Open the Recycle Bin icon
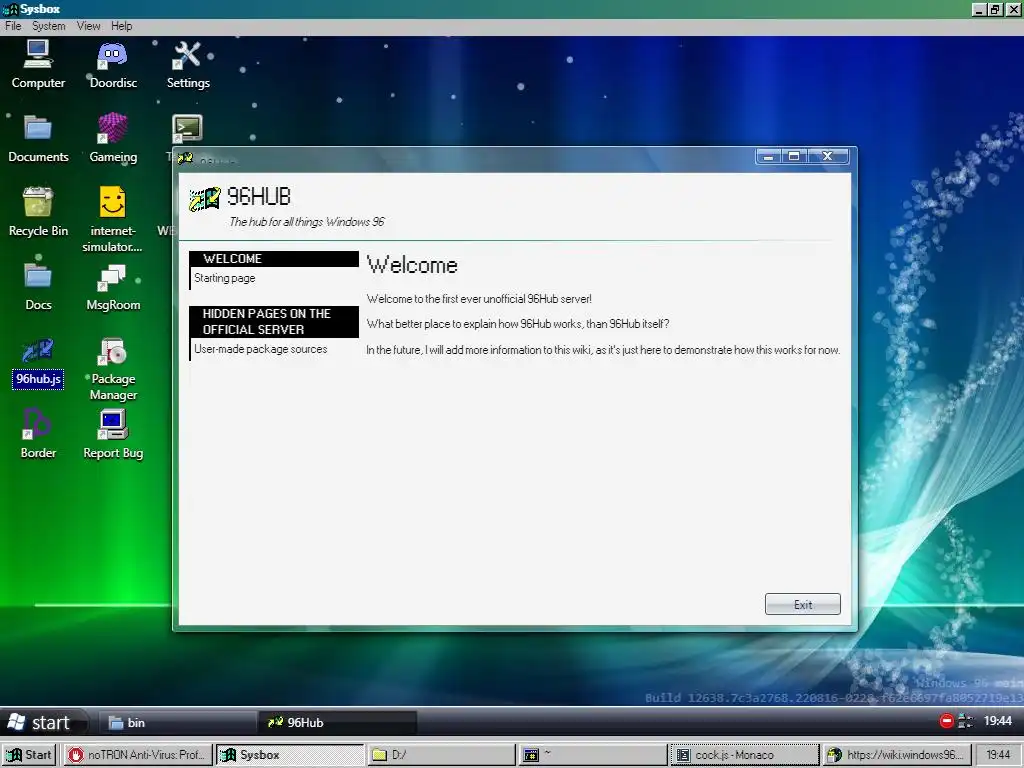This screenshot has height=768, width=1024. [38, 212]
